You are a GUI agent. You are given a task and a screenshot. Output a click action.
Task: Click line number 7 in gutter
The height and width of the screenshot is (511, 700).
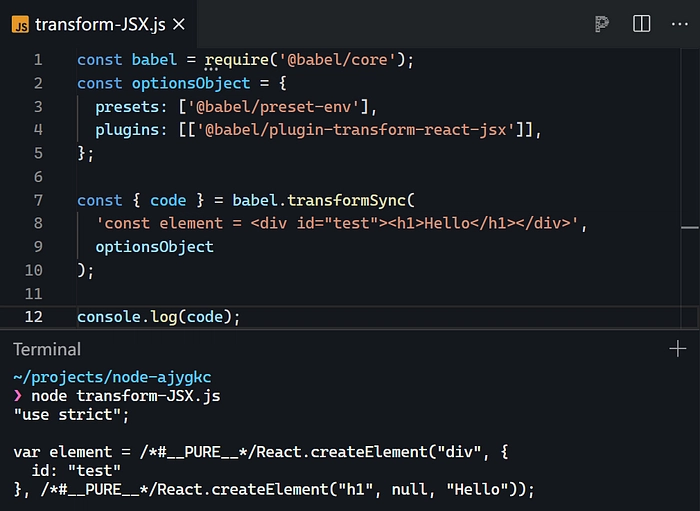pyautogui.click(x=37, y=200)
